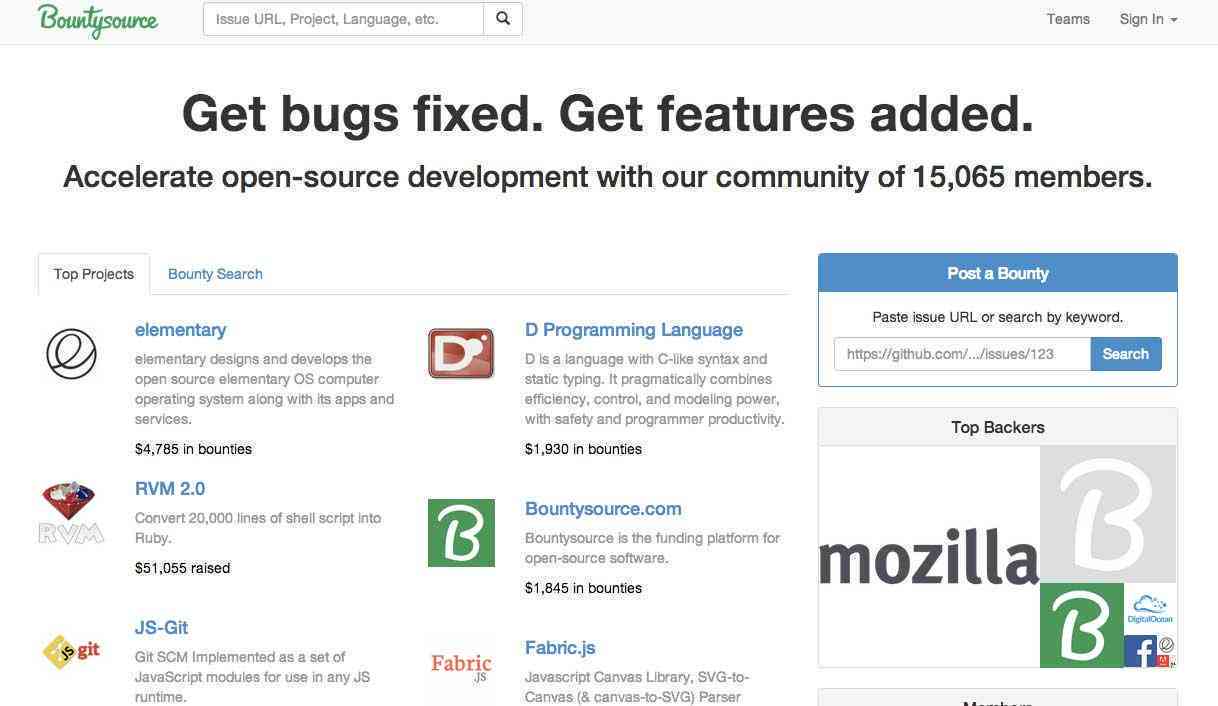1218x706 pixels.
Task: Select the D Programming Language logo
Action: (x=461, y=354)
